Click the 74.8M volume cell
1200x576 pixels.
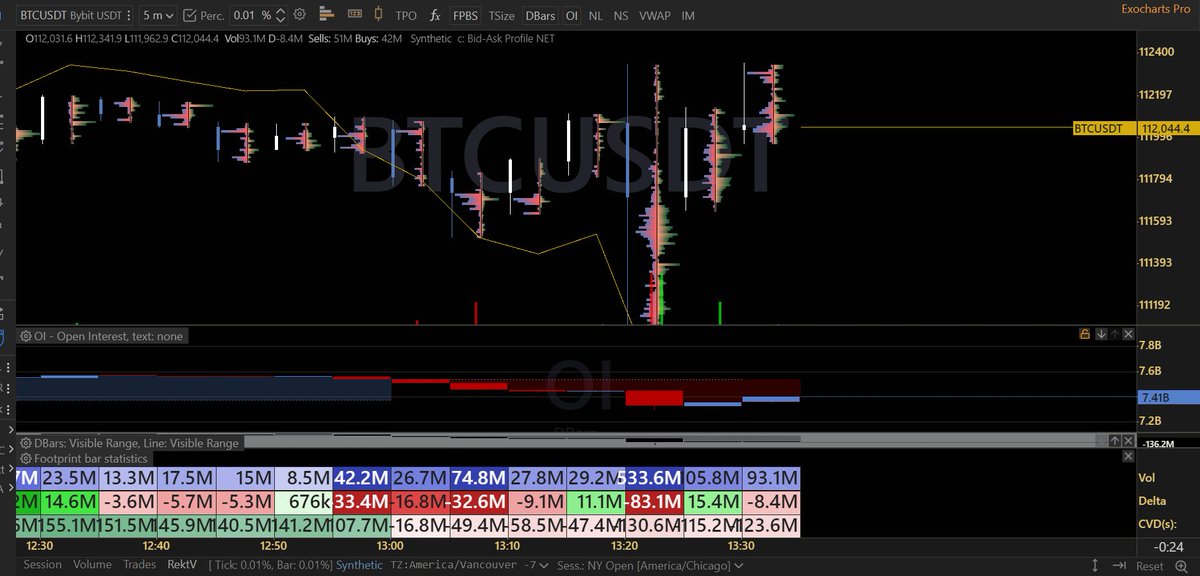coord(478,478)
